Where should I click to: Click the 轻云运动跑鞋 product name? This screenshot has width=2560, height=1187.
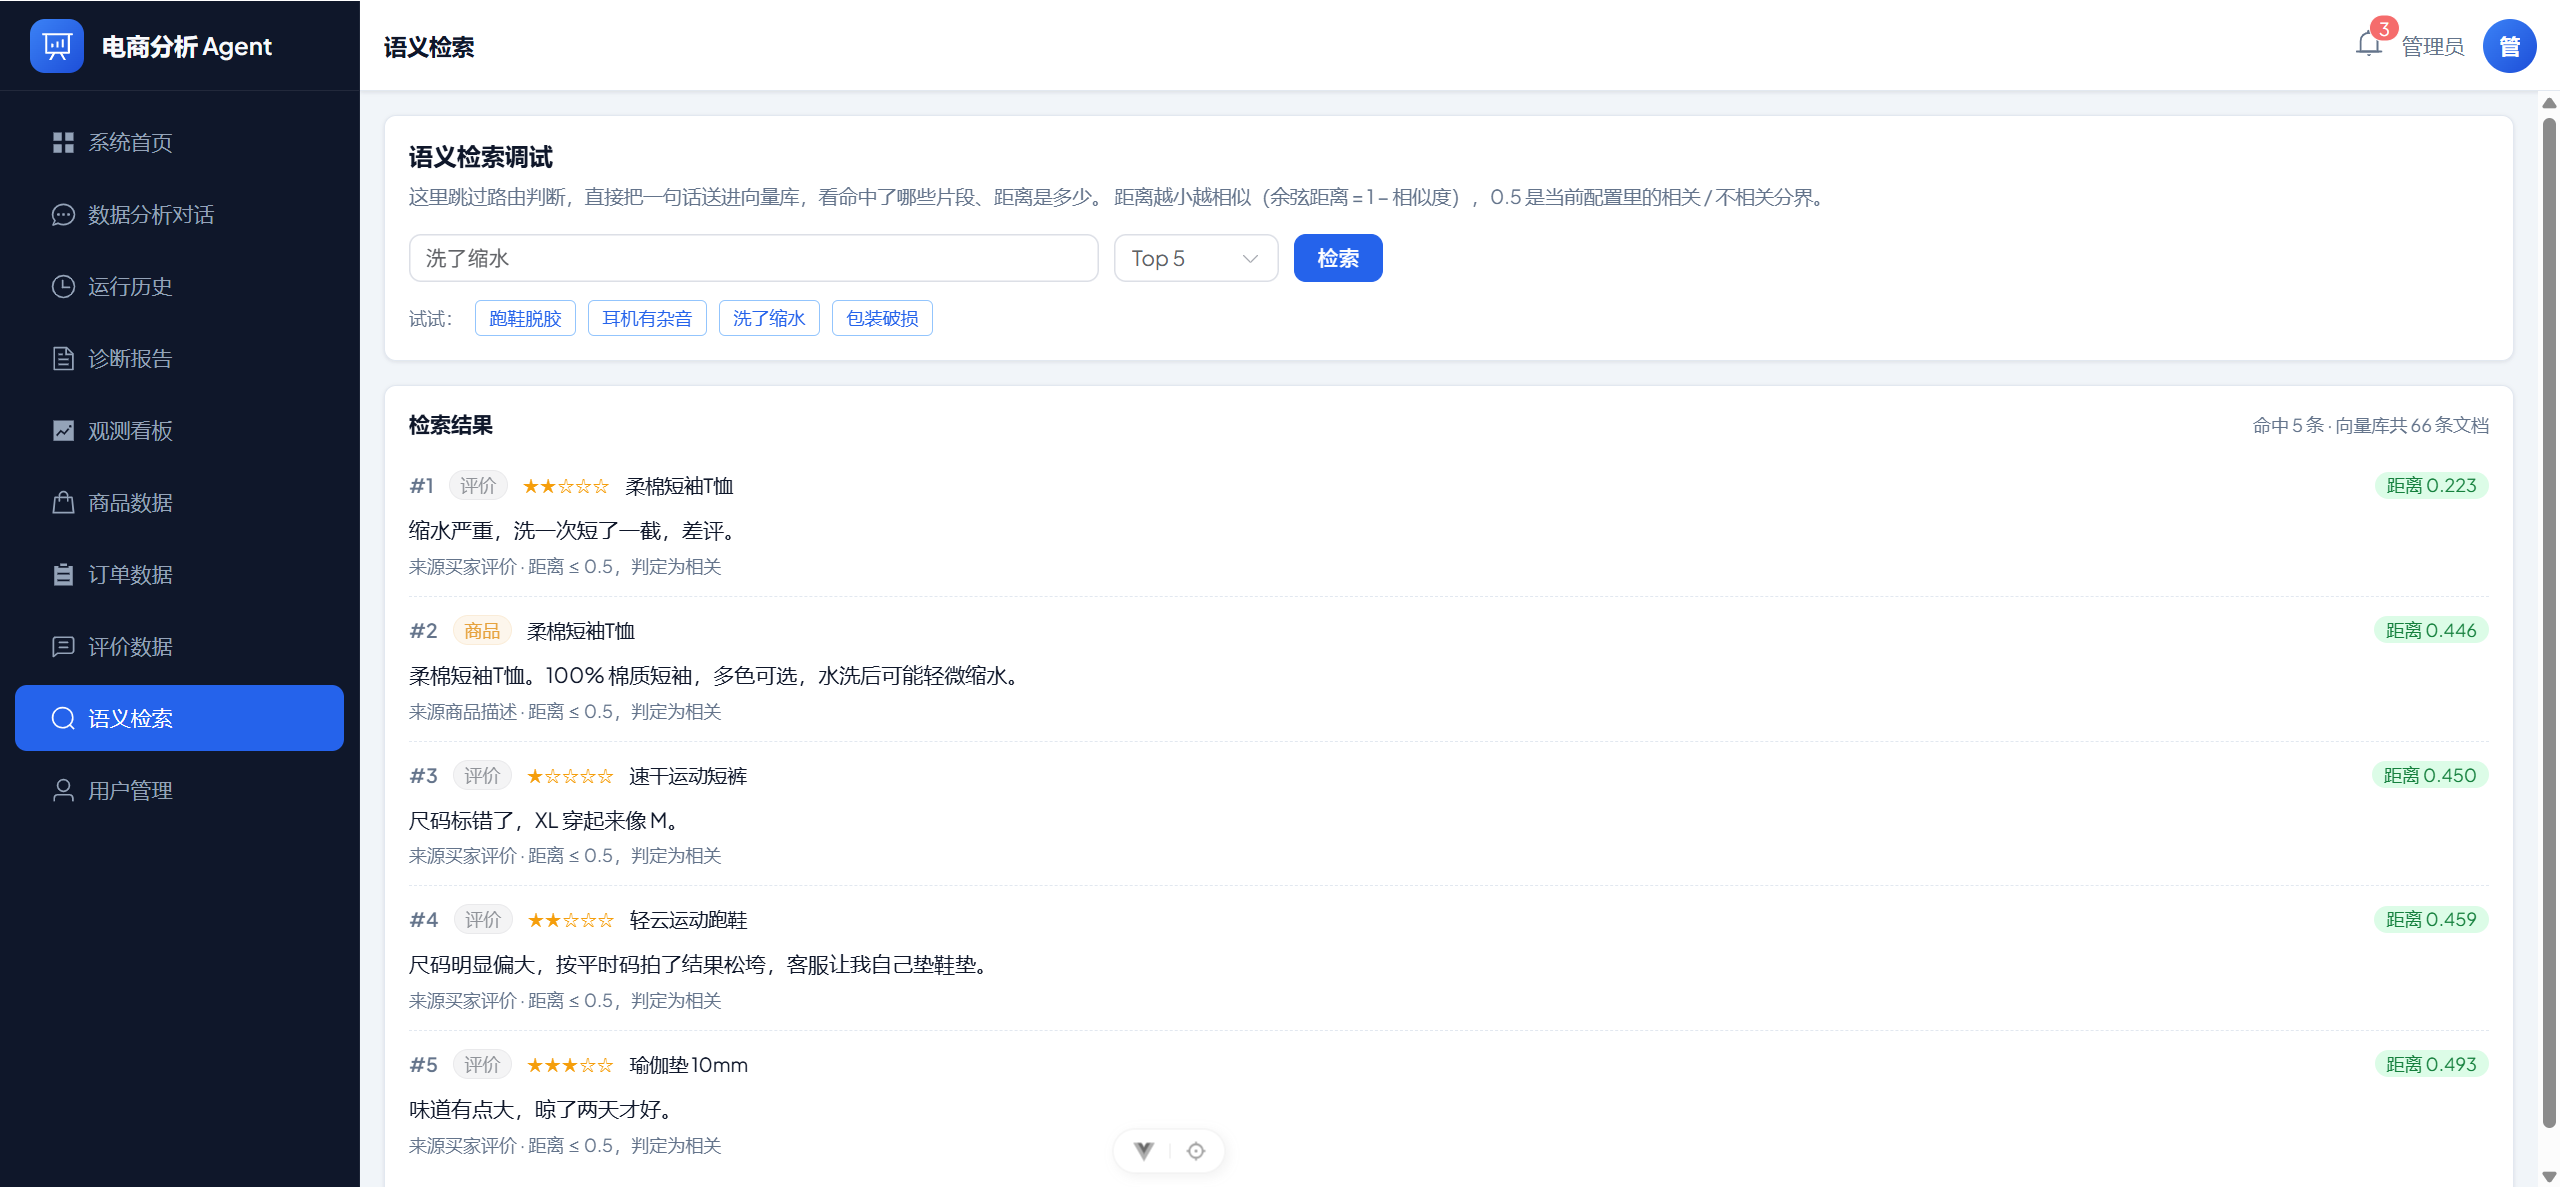tap(689, 920)
